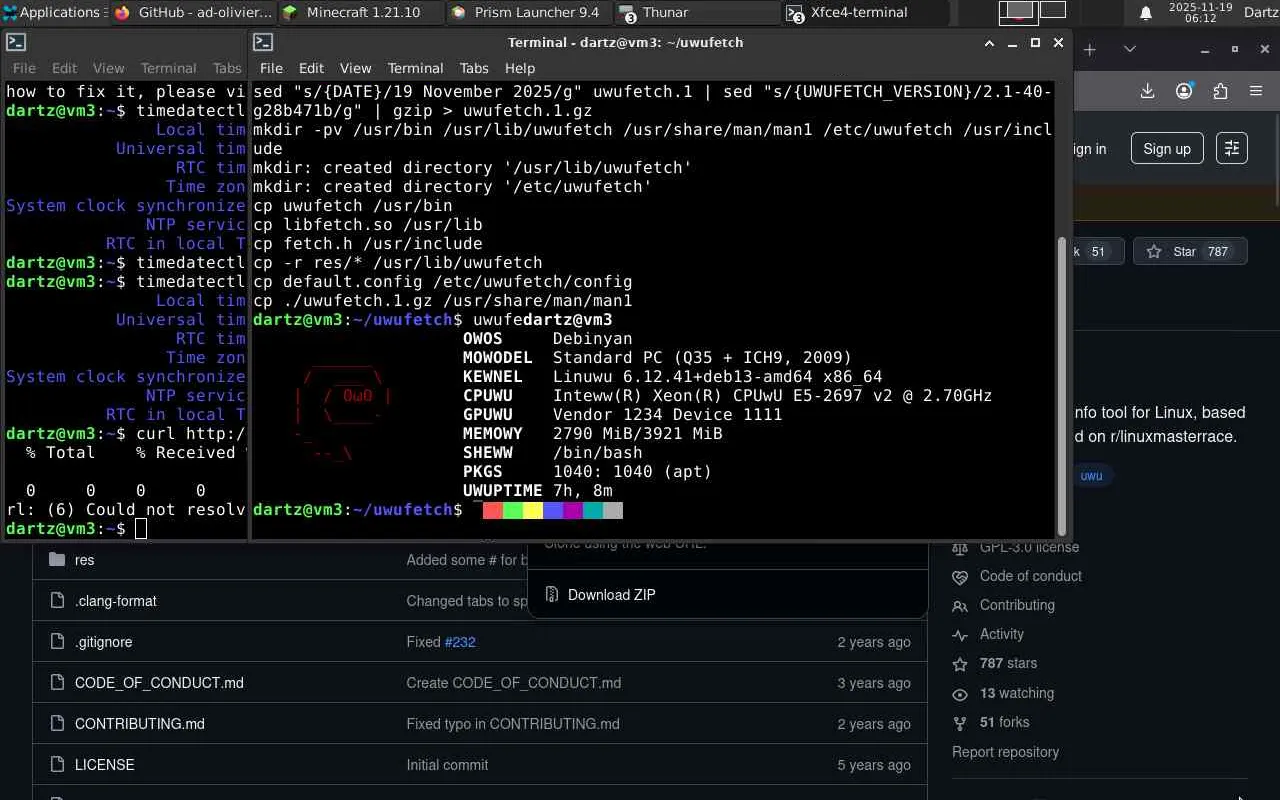1280x800 pixels.
Task: Click the prompt cursor in the background terminal
Action: click(141, 529)
